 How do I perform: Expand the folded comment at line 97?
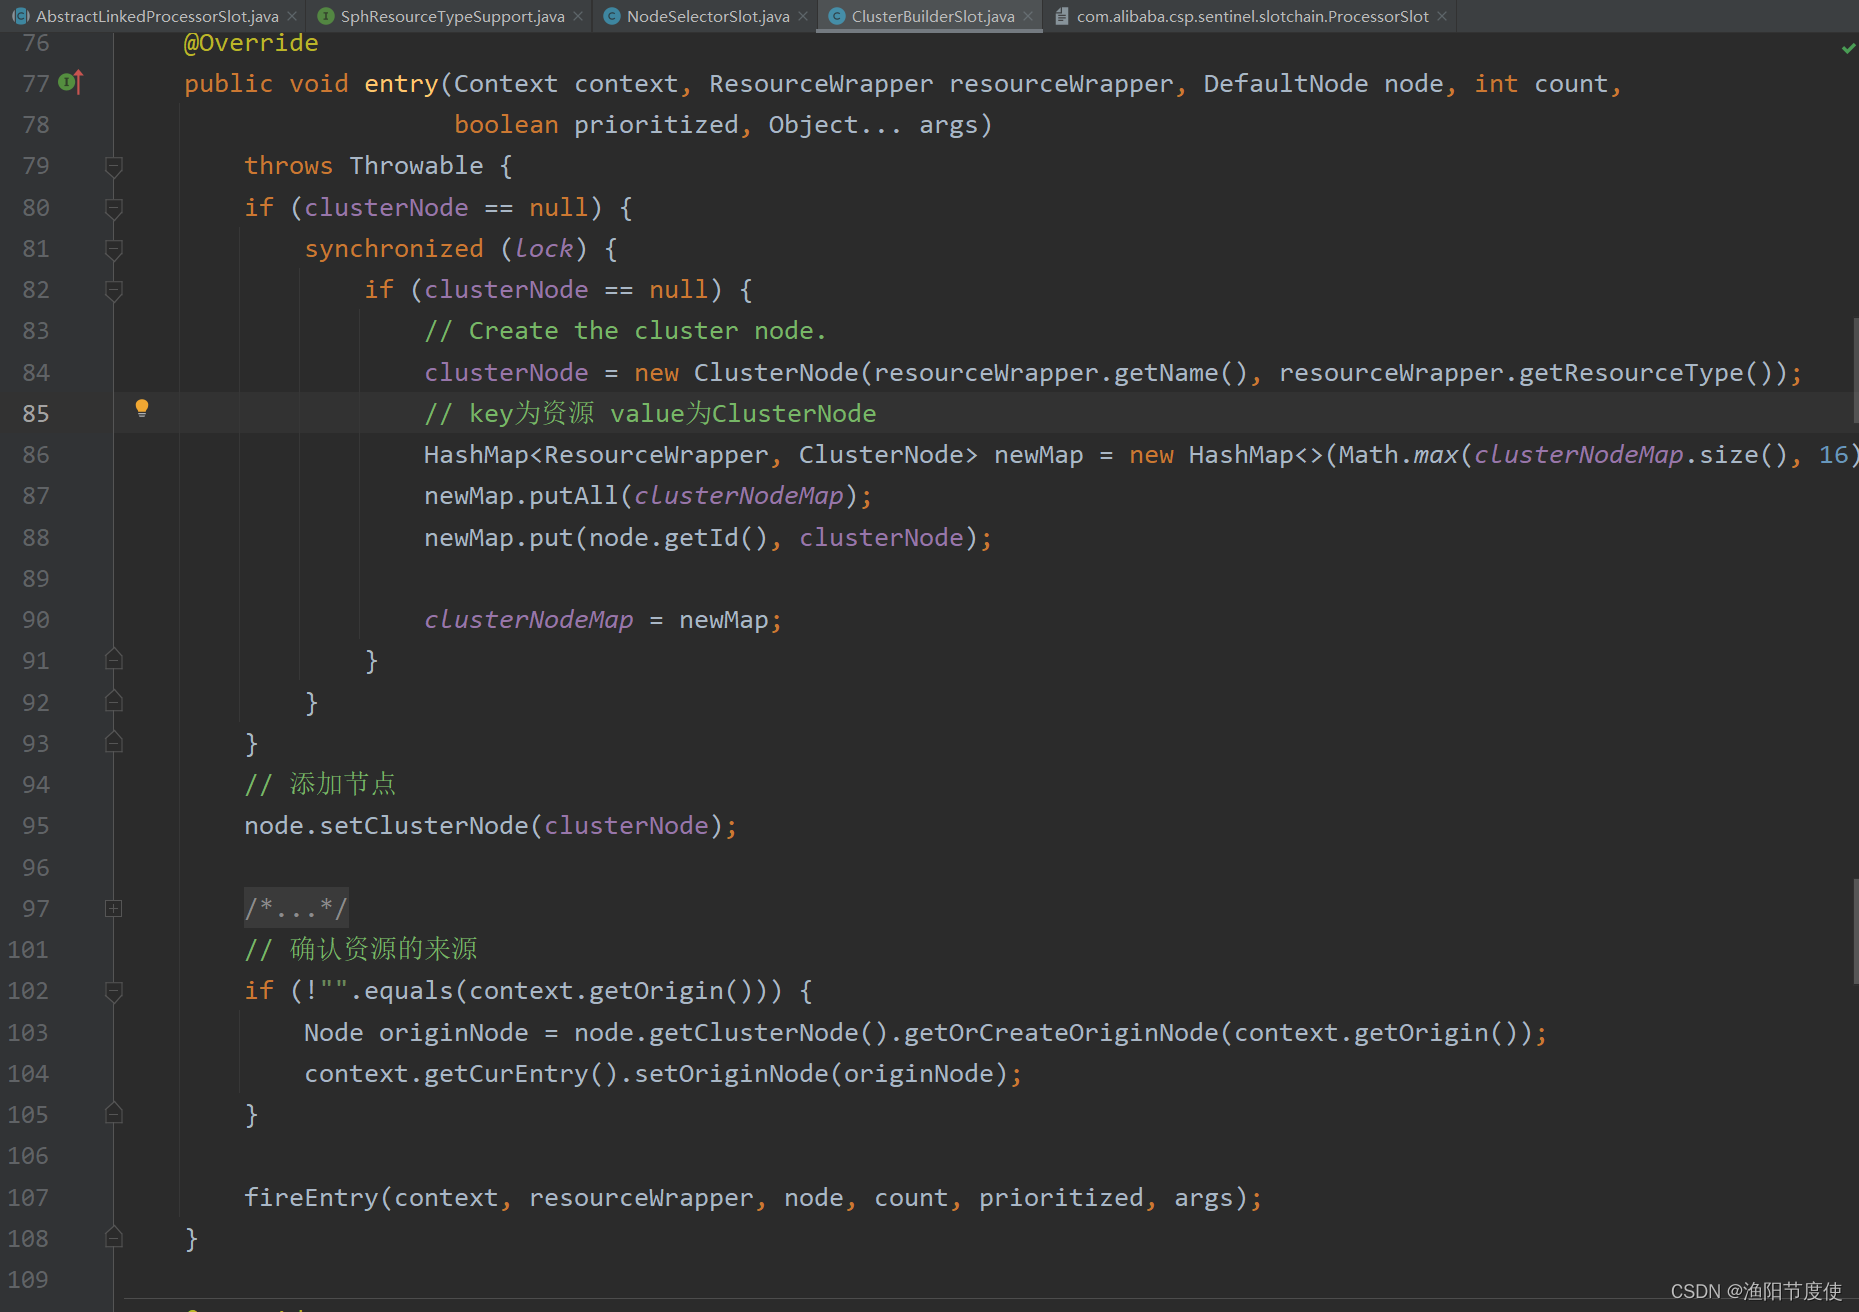click(114, 908)
